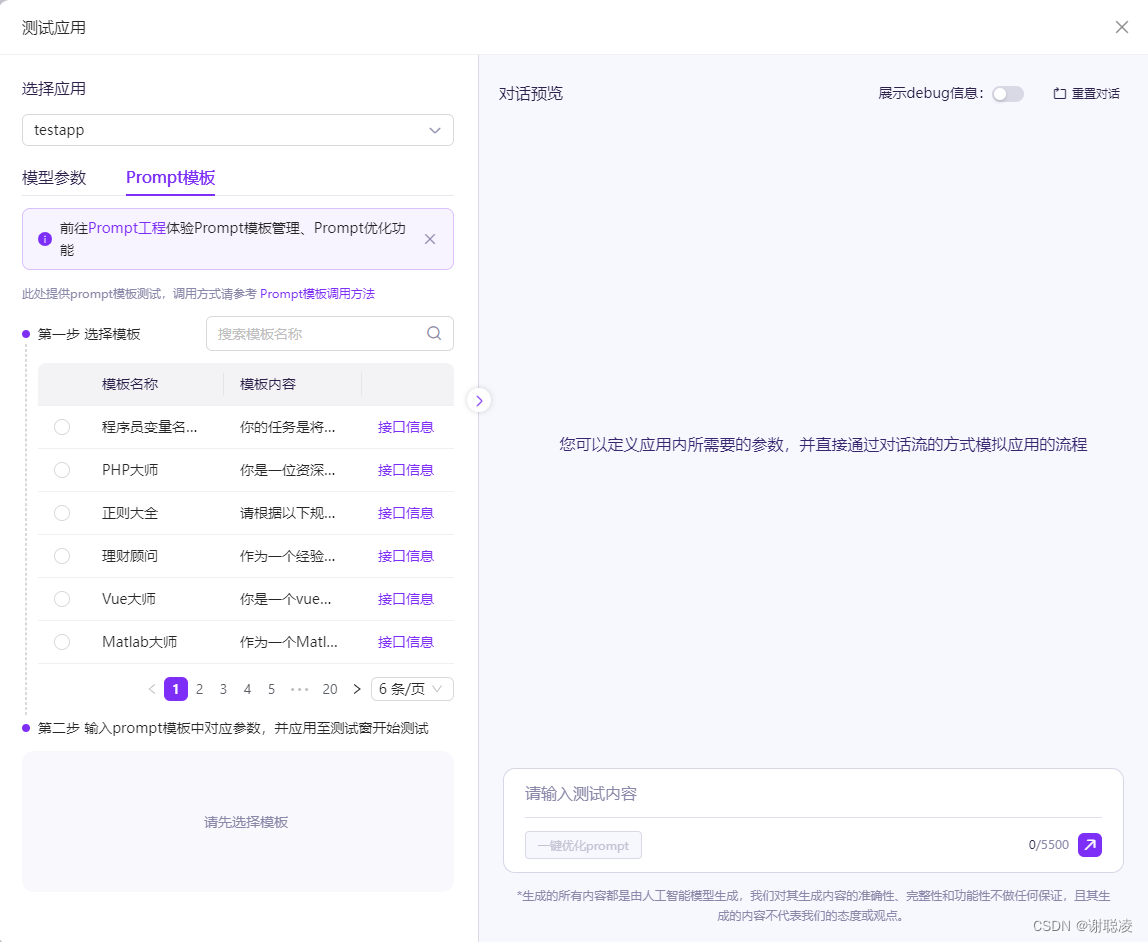The image size is (1148, 942).
Task: Click the 一键优化prompt button
Action: click(583, 845)
